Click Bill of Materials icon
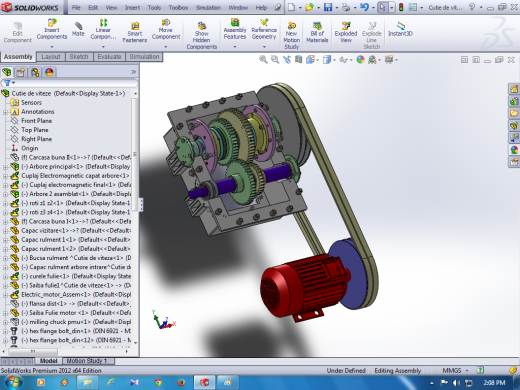 click(317, 33)
